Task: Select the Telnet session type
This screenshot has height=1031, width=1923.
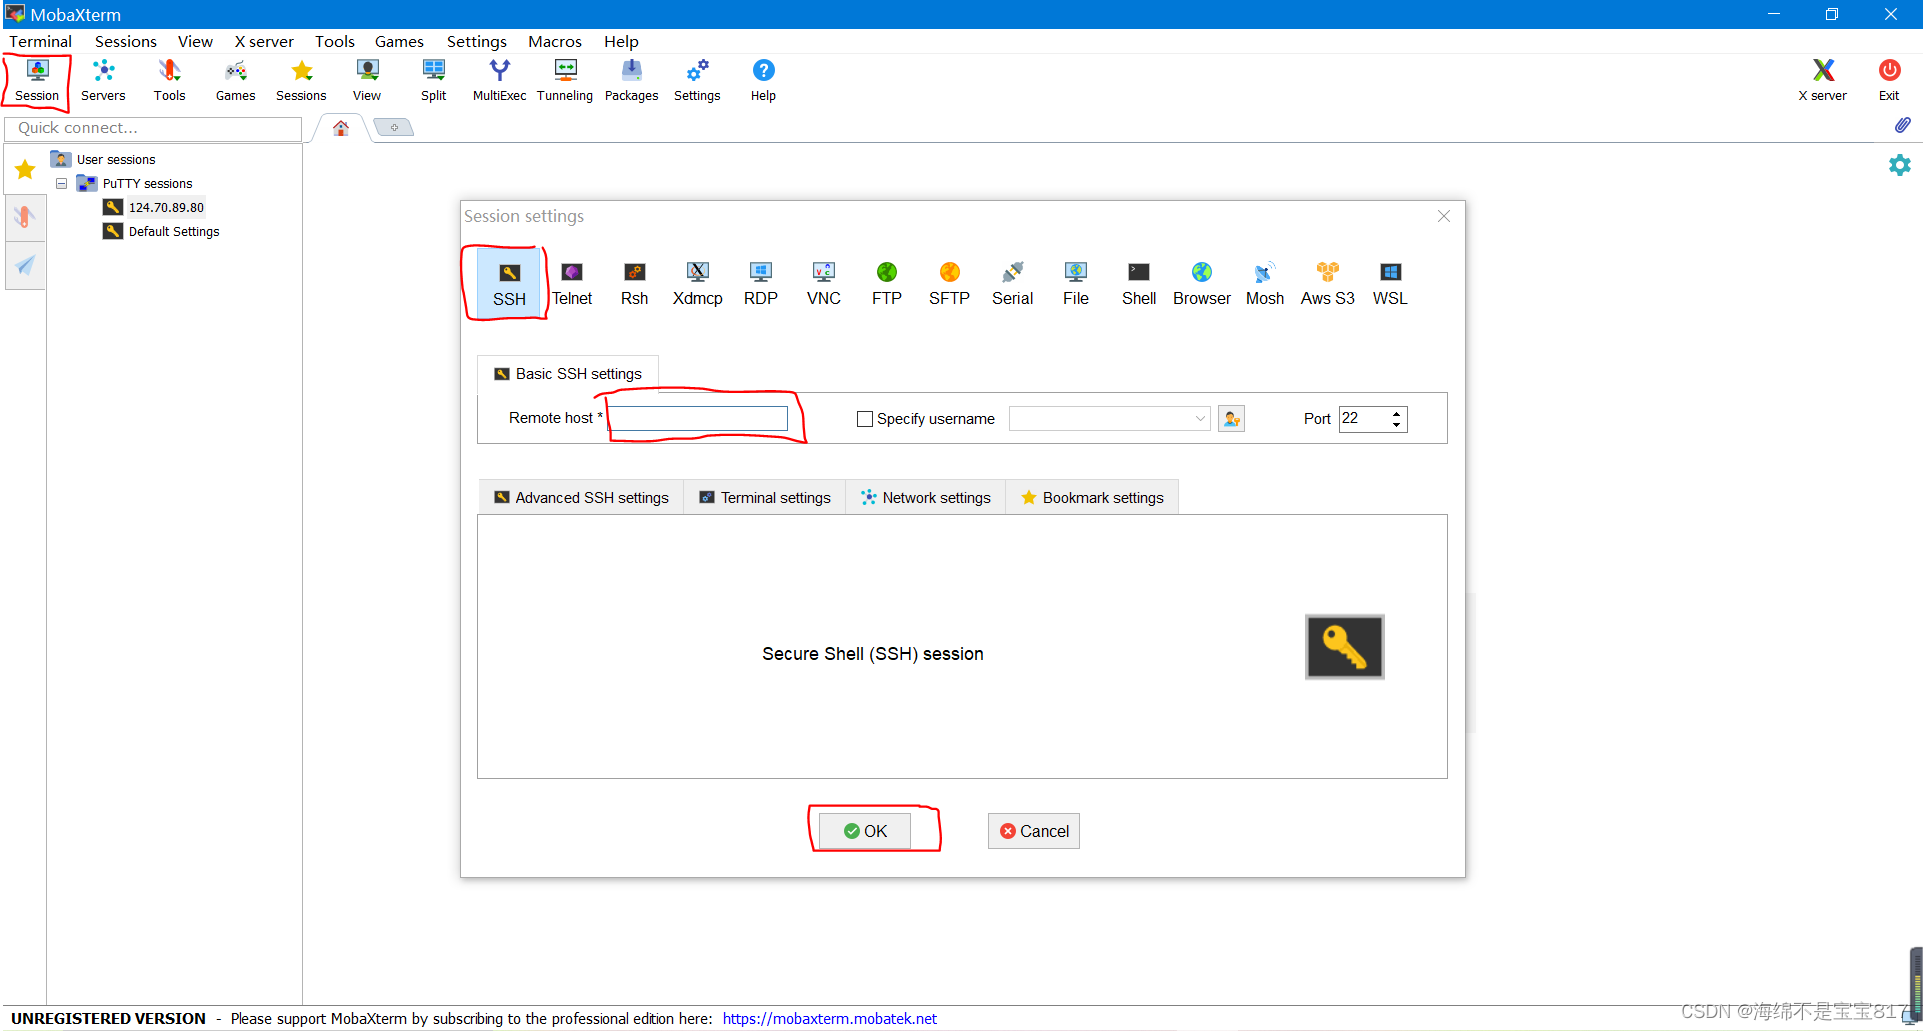Action: [x=572, y=284]
